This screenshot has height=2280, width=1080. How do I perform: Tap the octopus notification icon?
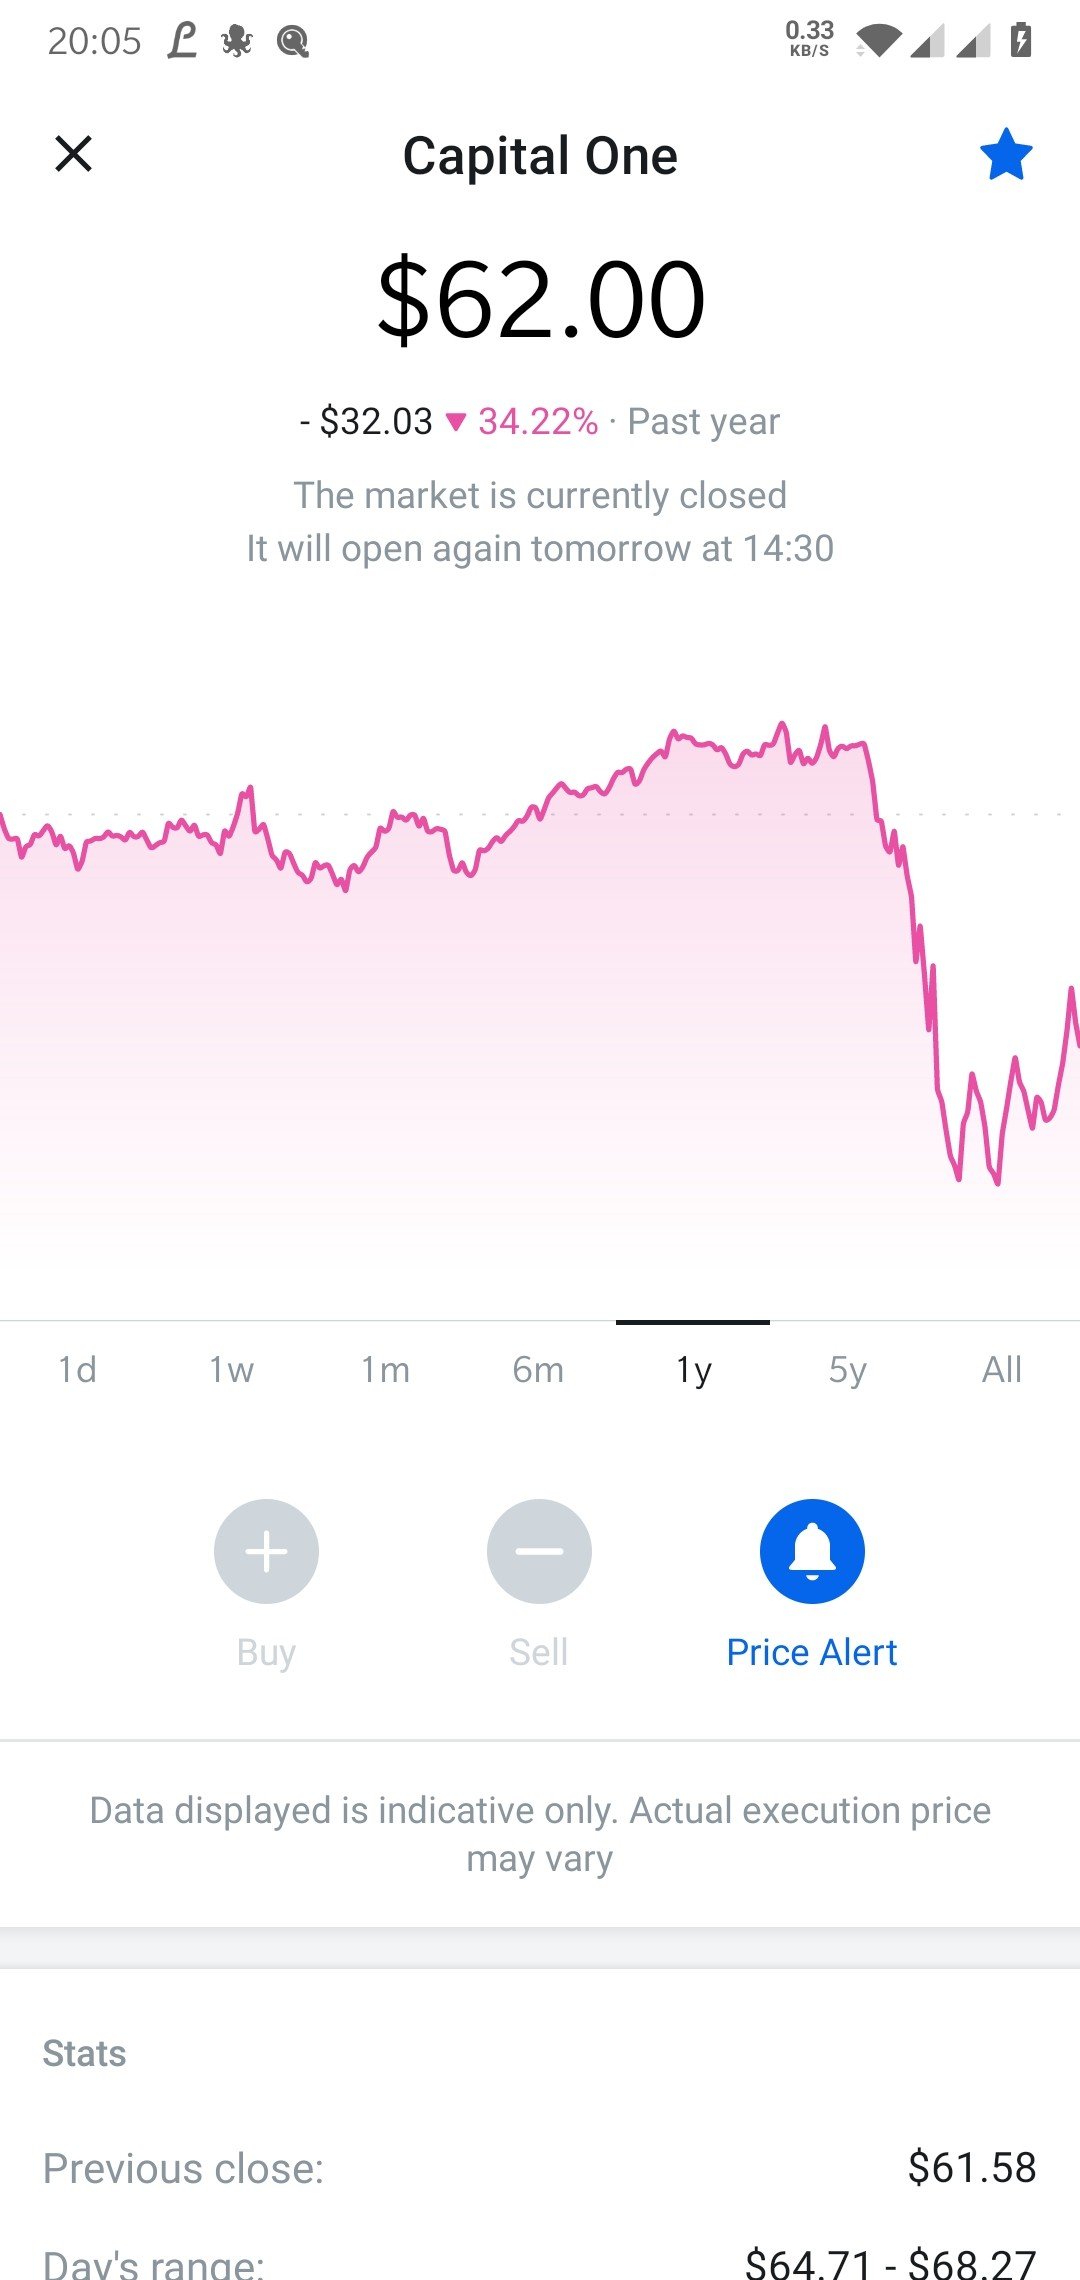click(x=237, y=41)
